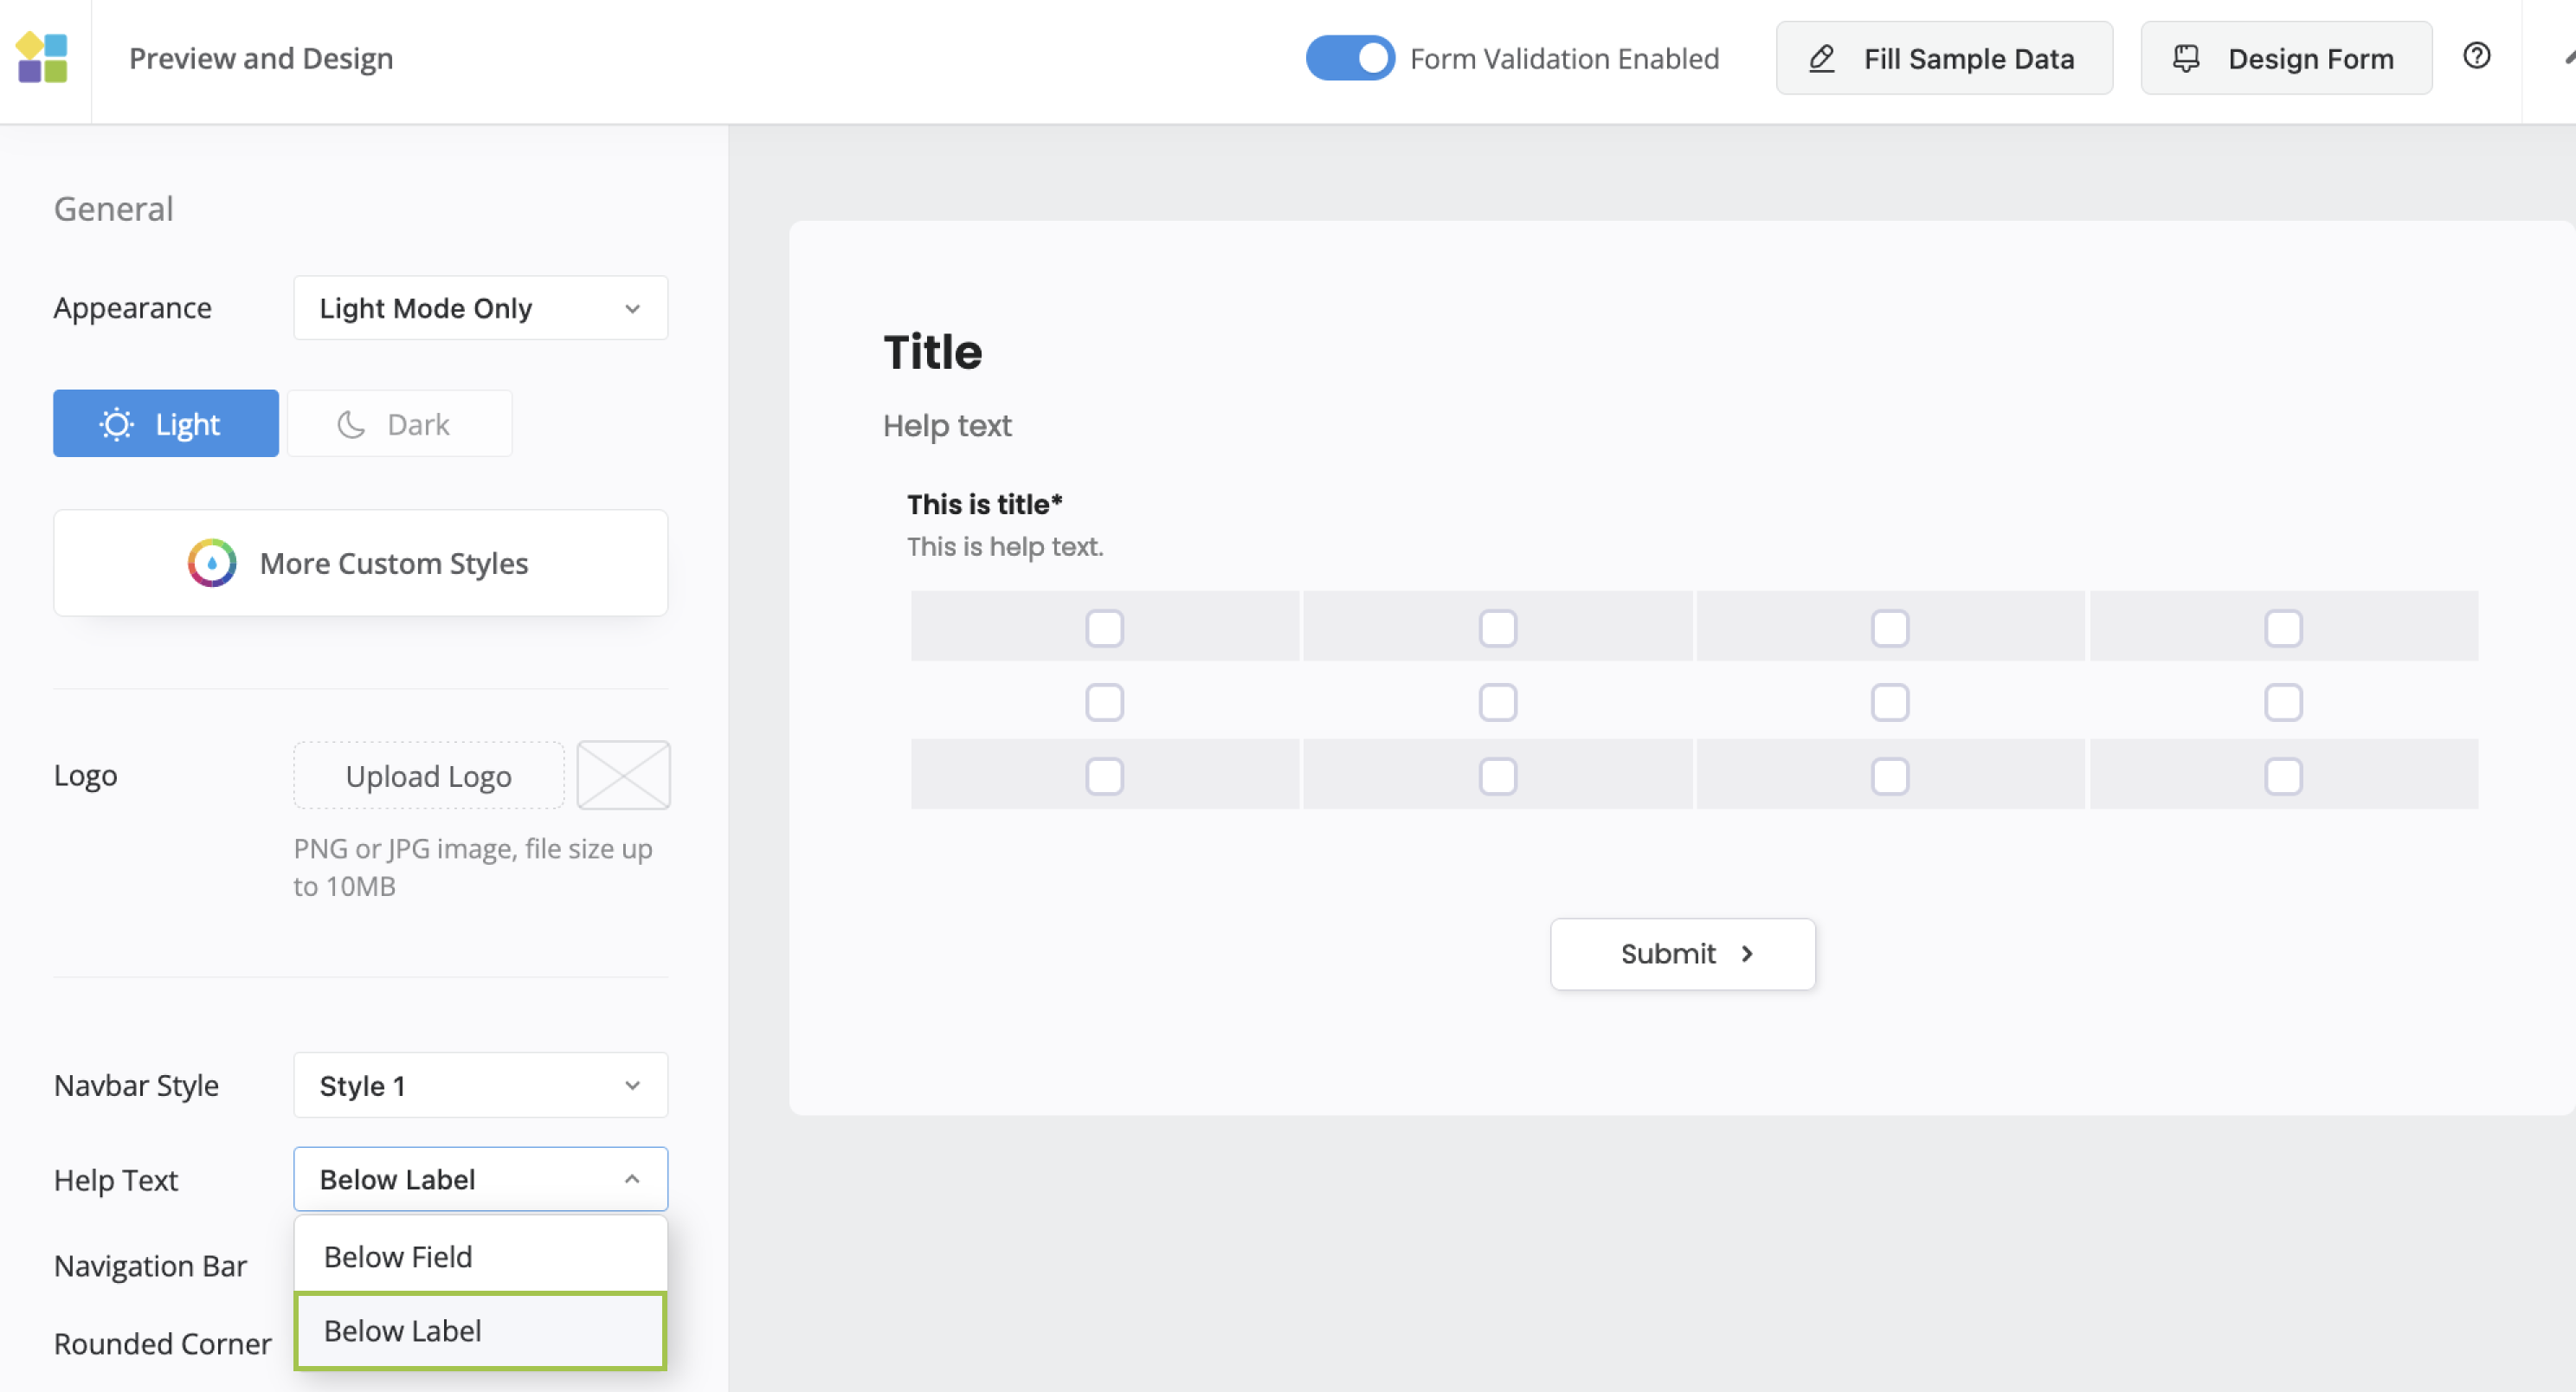Click 'Help text' under form Title
2576x1392 pixels.
[x=947, y=426]
